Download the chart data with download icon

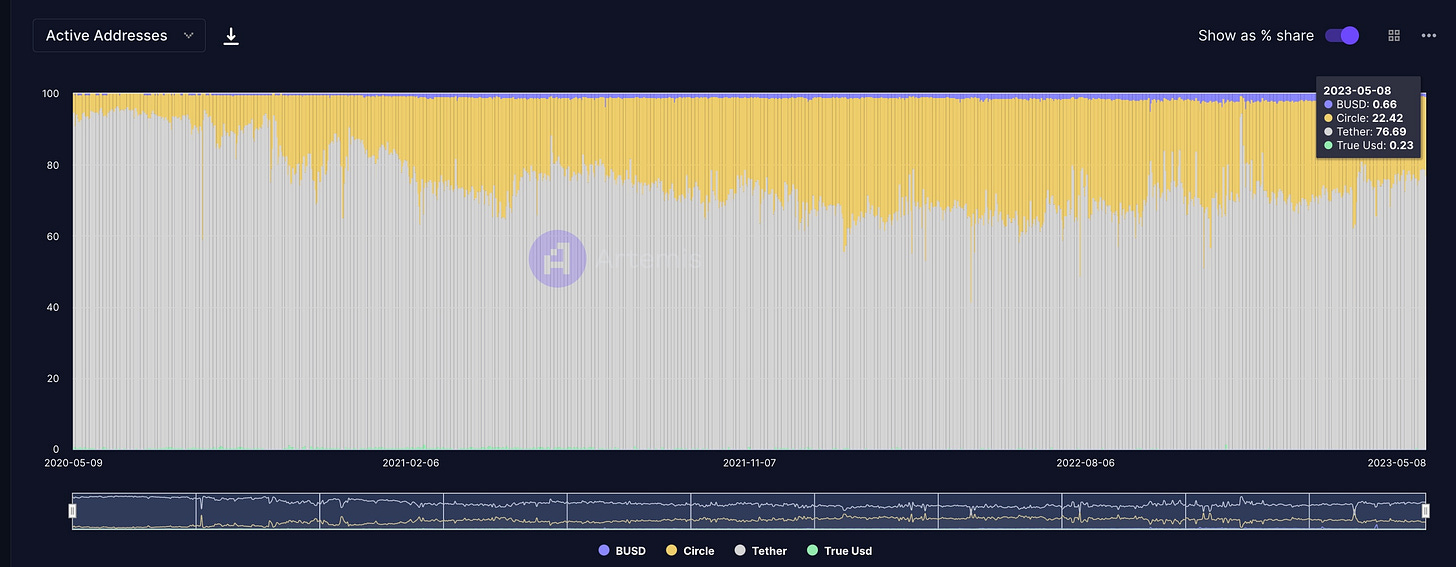point(231,36)
